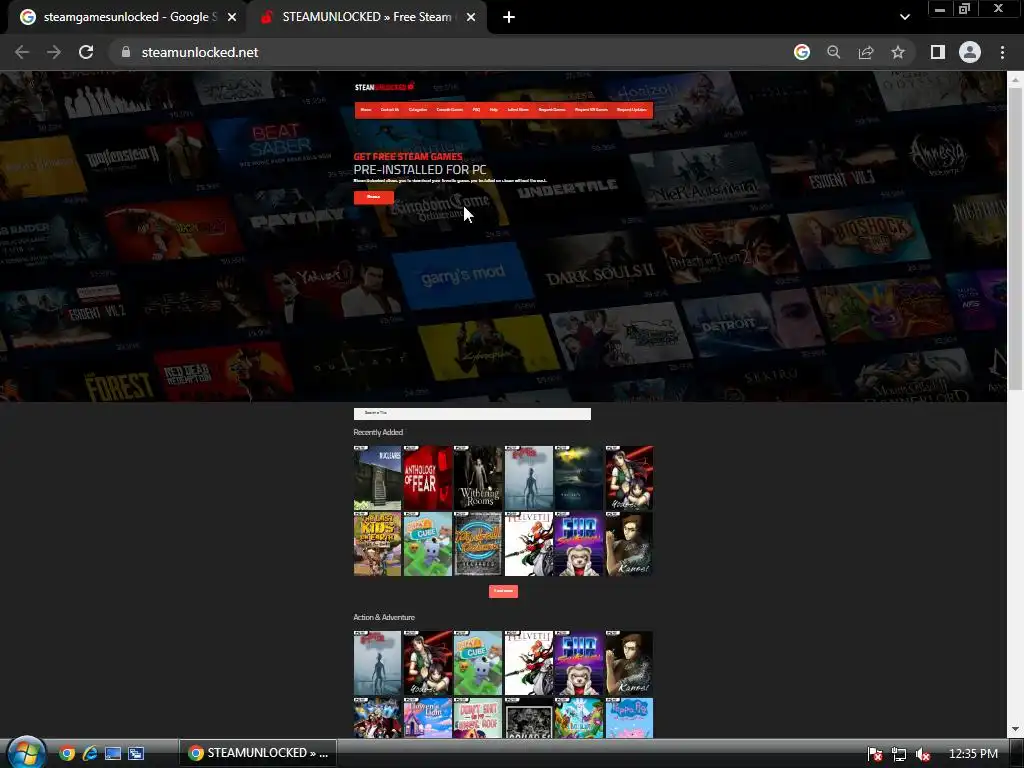Image resolution: width=1024 pixels, height=768 pixels.
Task: Click the STEAMUNLOCKED taskbar window button
Action: point(258,753)
